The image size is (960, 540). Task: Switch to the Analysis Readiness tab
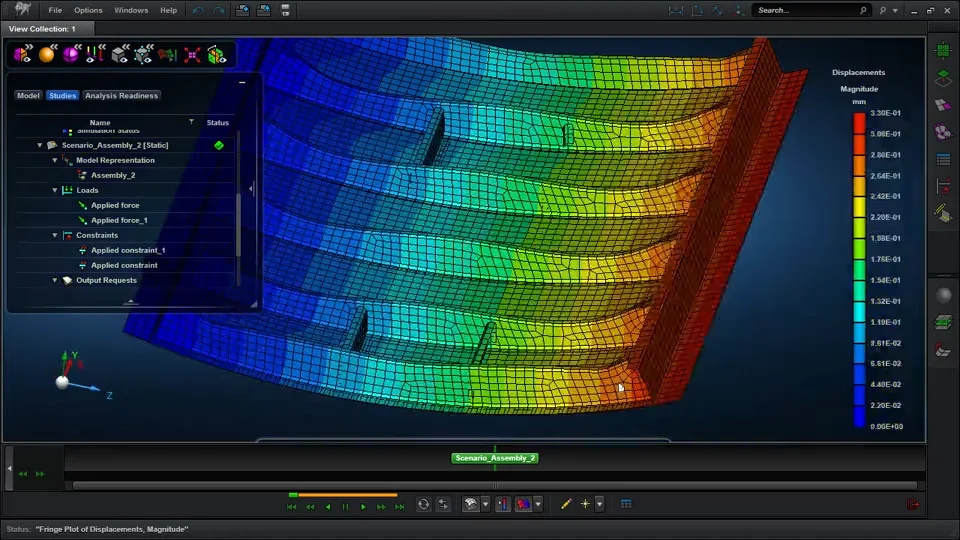click(121, 96)
